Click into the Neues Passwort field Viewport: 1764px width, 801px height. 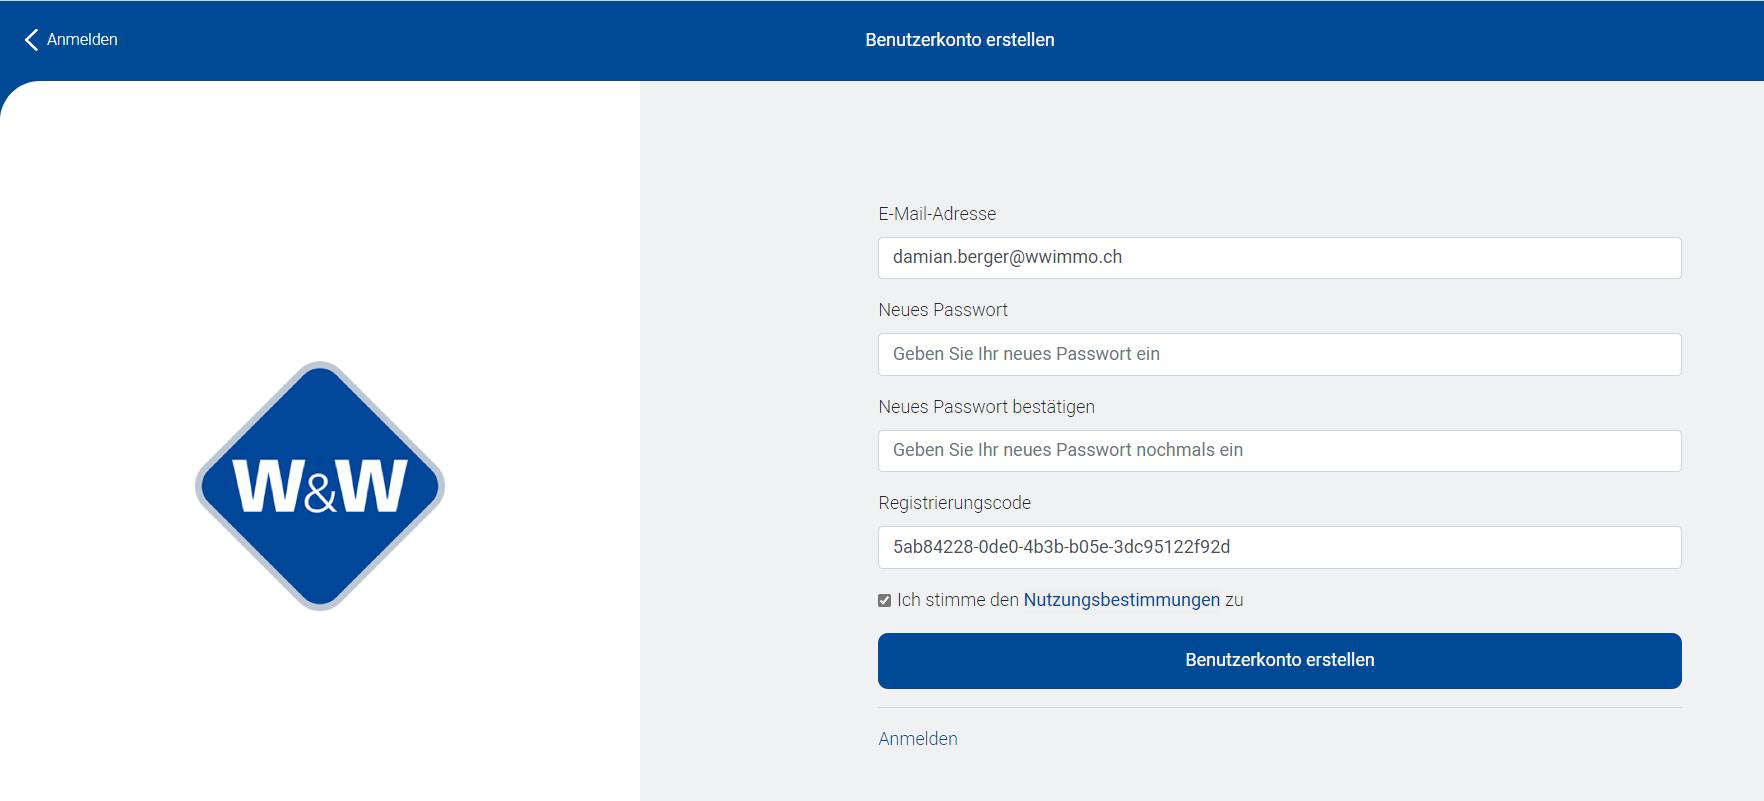1279,354
